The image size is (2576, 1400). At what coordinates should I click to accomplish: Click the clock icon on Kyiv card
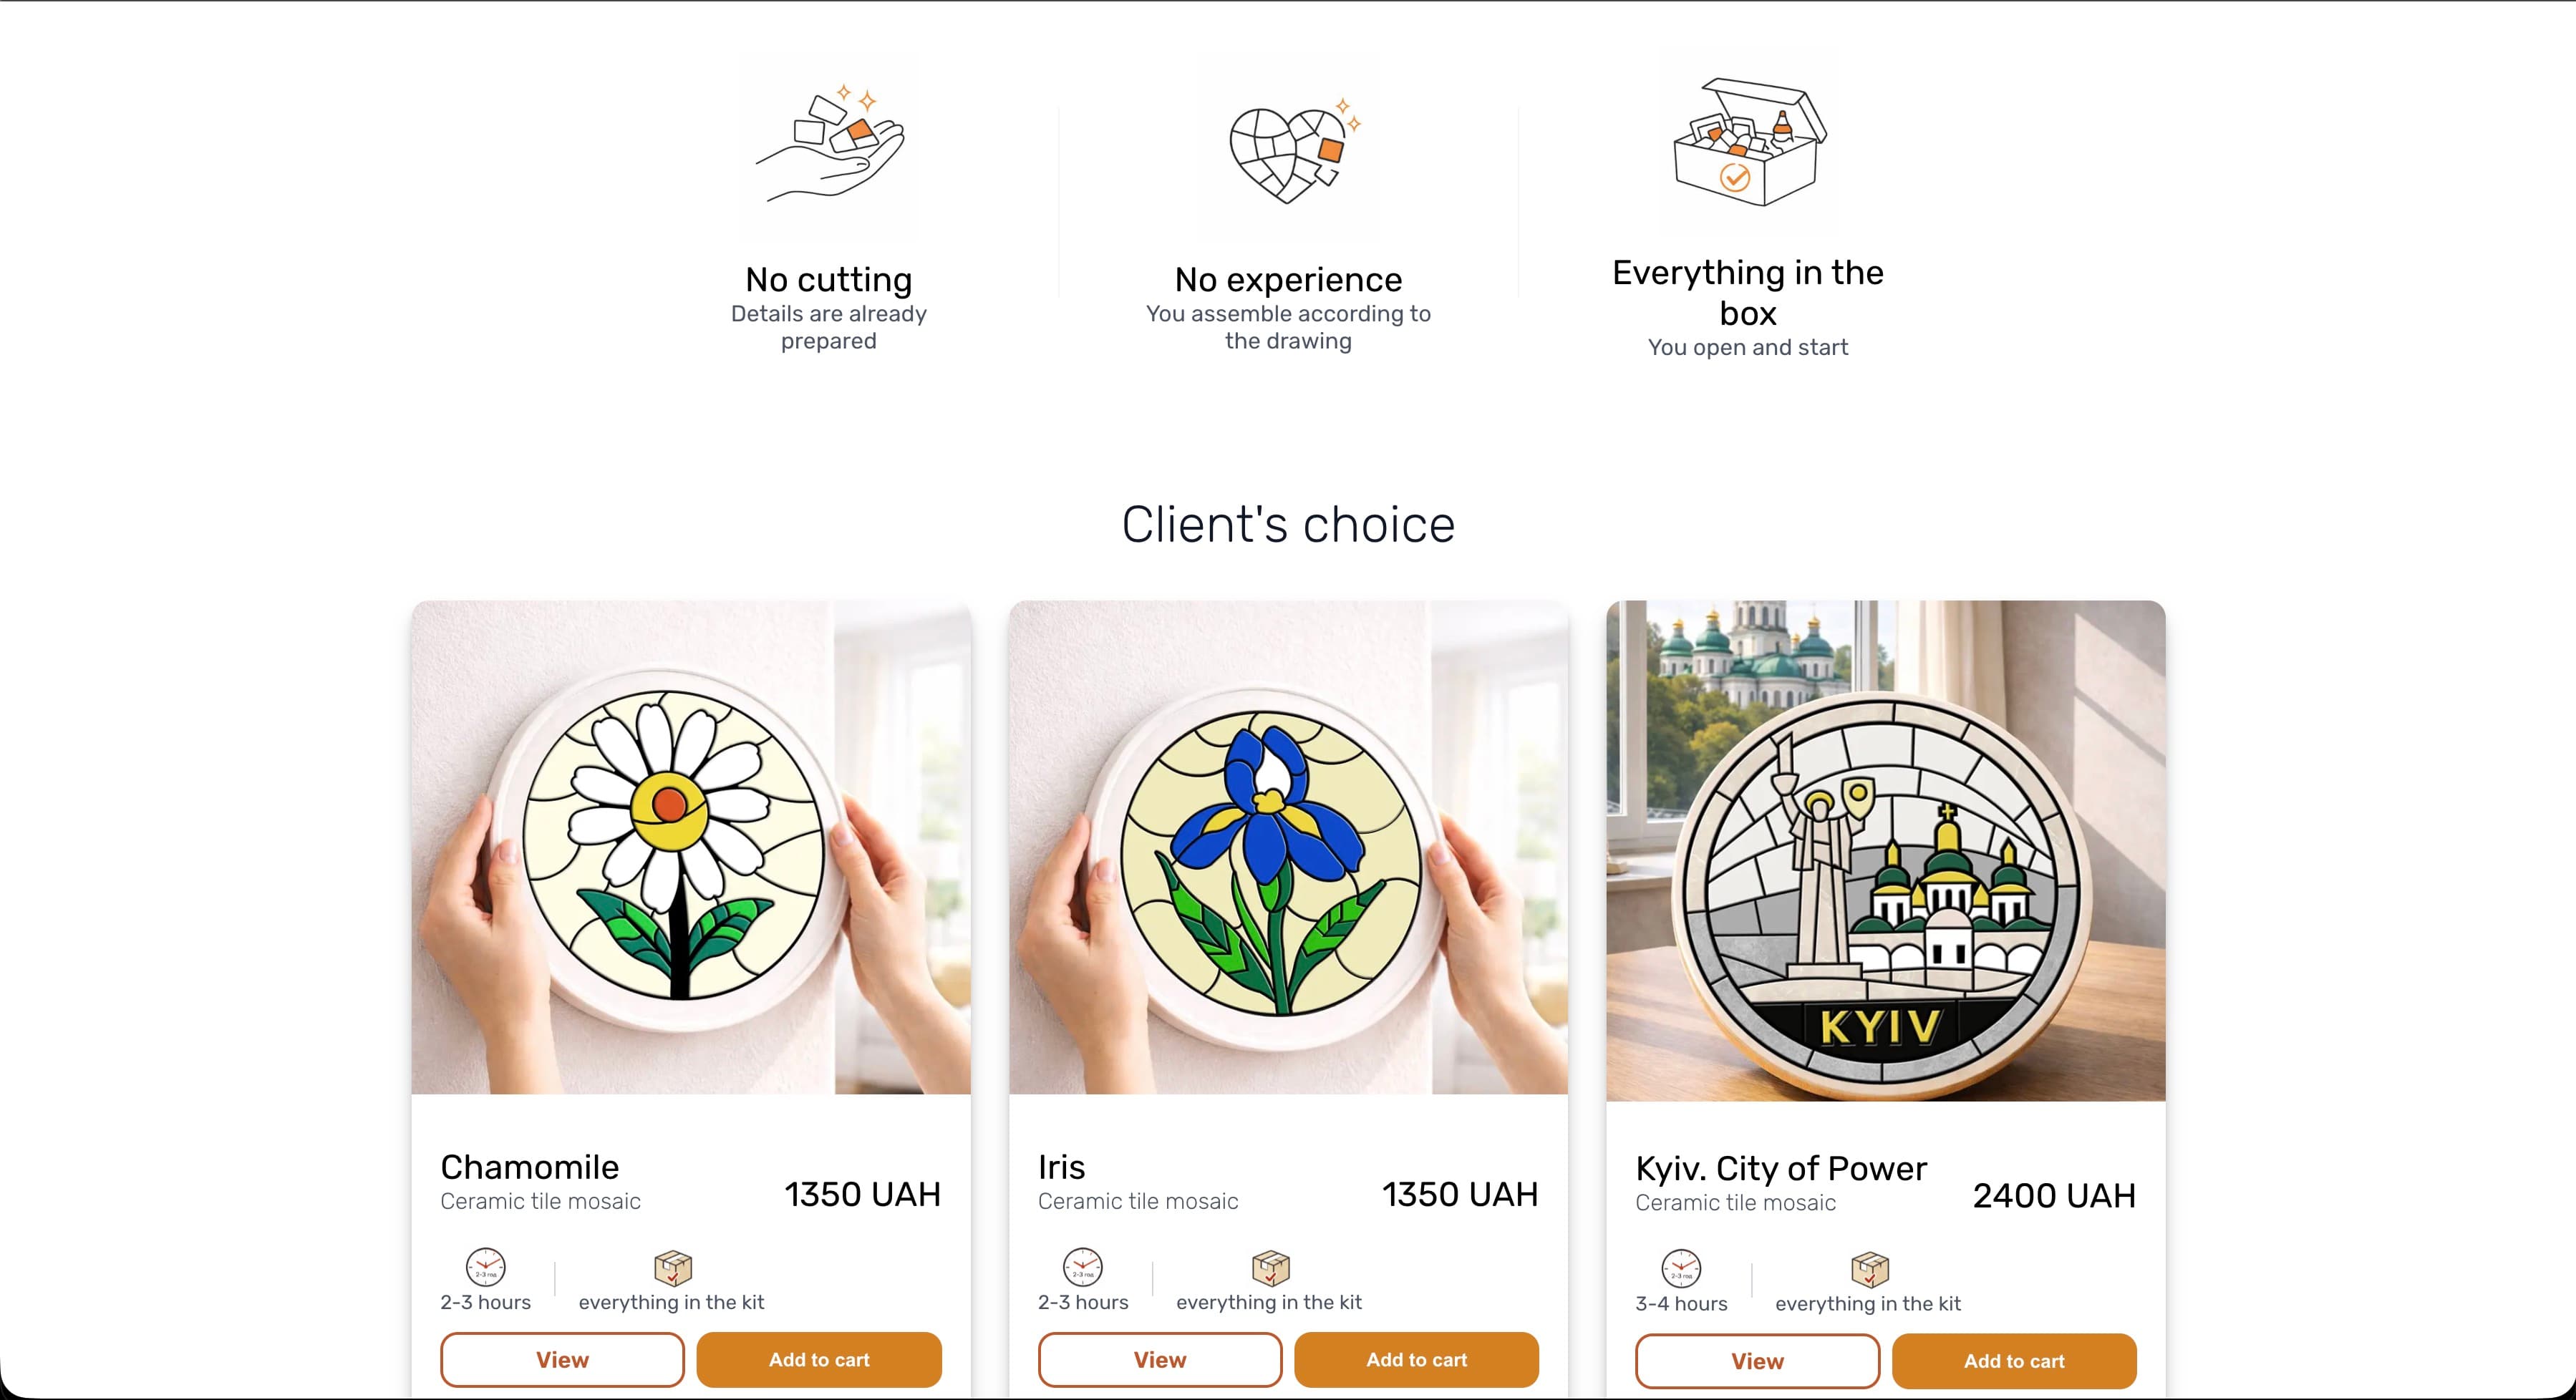(x=1681, y=1268)
